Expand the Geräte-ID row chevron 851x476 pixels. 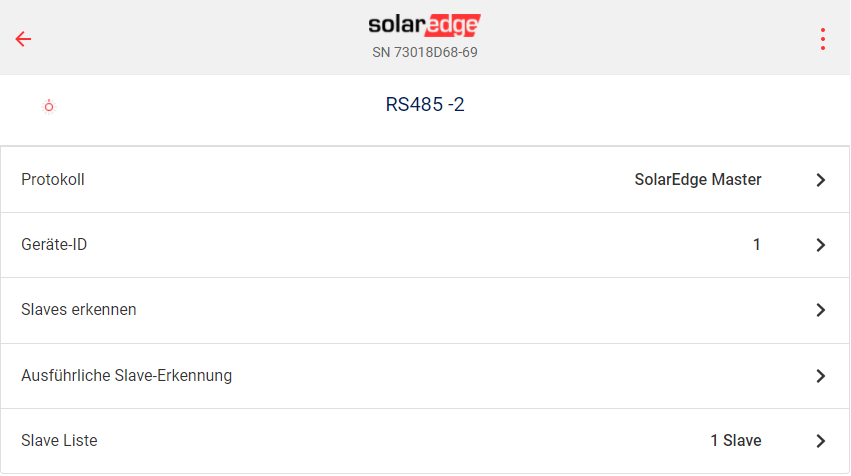click(x=820, y=245)
